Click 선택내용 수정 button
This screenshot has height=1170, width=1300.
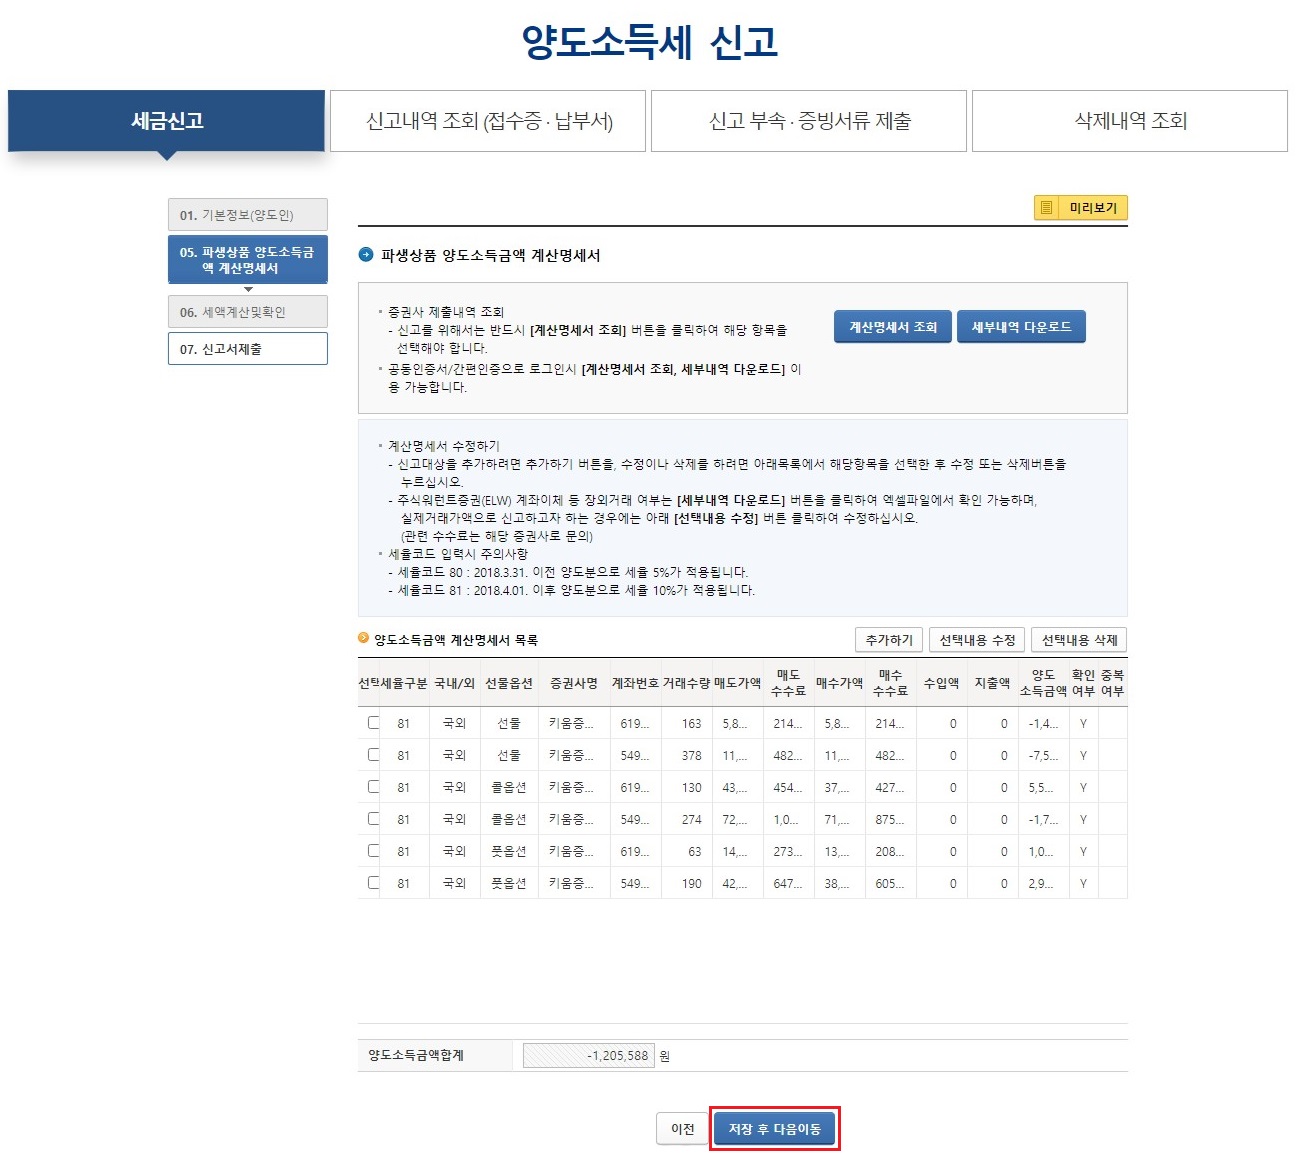(977, 640)
